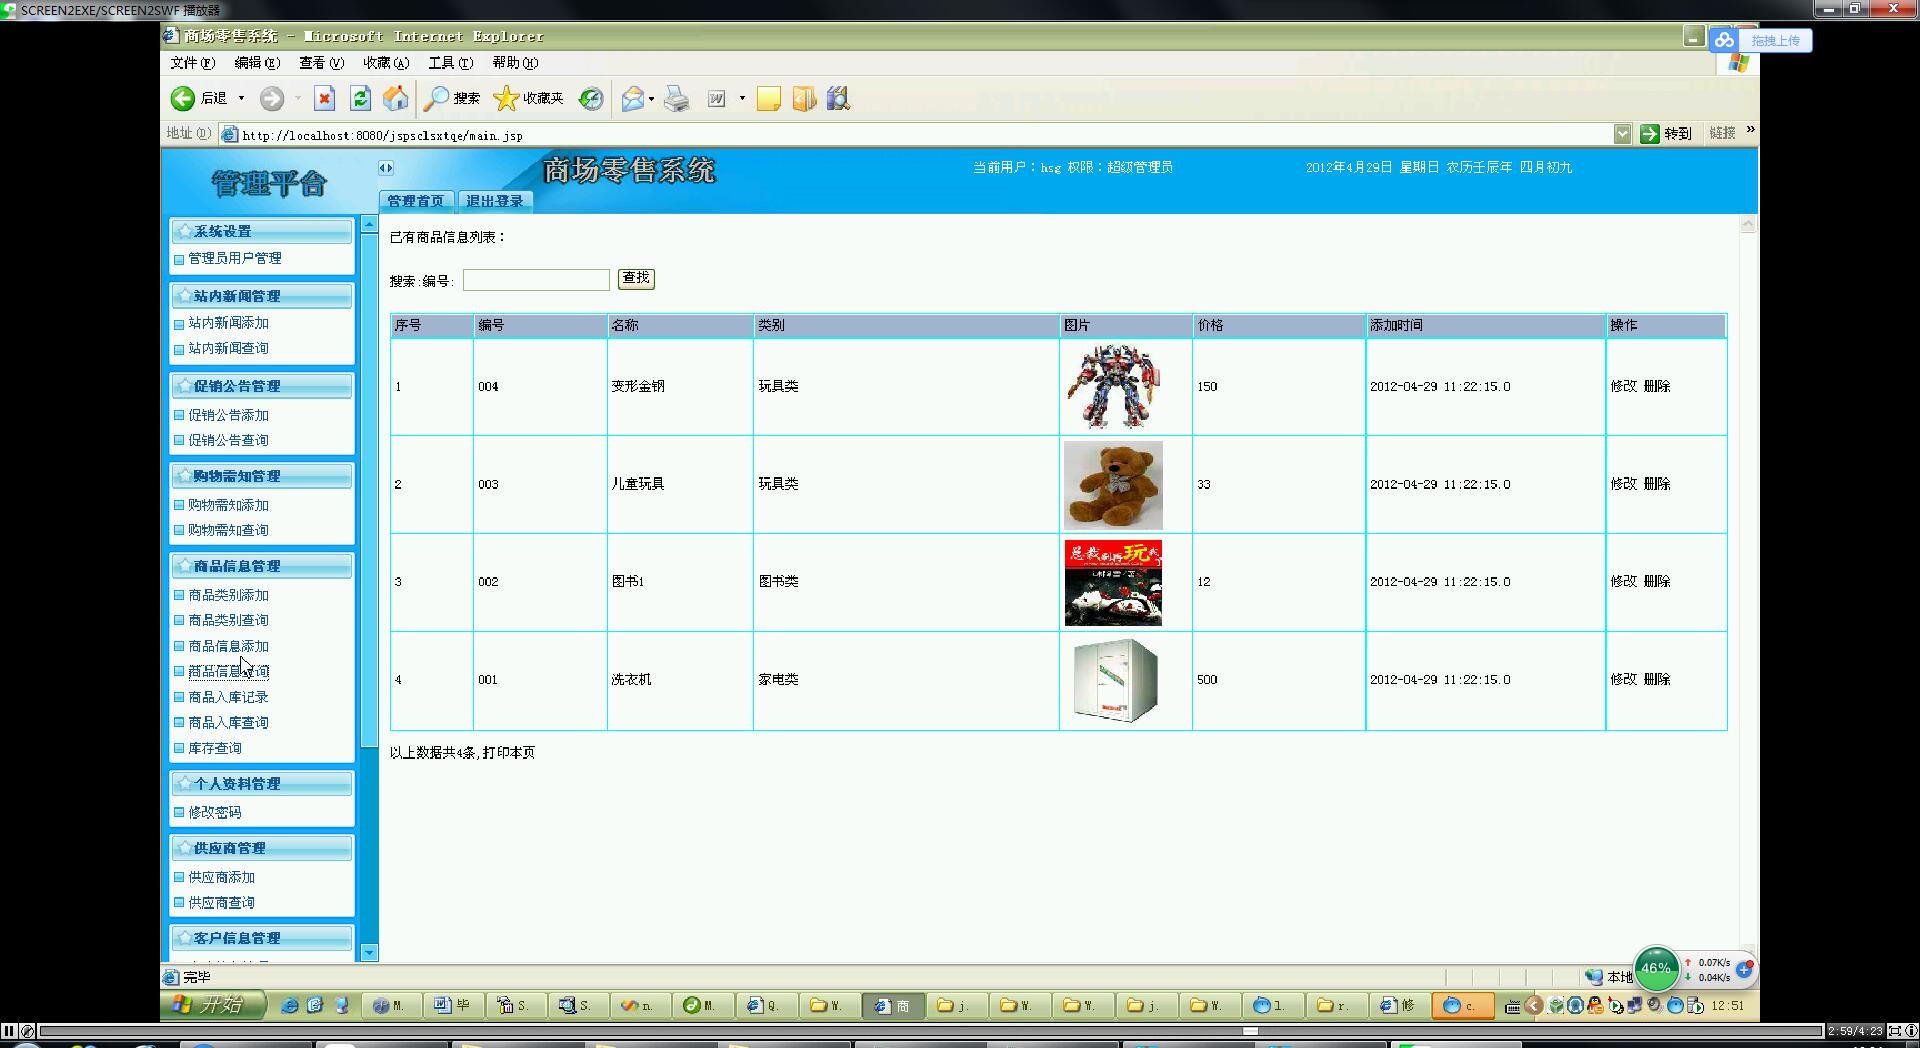Click the Mail envelope icon
This screenshot has height=1048, width=1920.
(x=632, y=98)
